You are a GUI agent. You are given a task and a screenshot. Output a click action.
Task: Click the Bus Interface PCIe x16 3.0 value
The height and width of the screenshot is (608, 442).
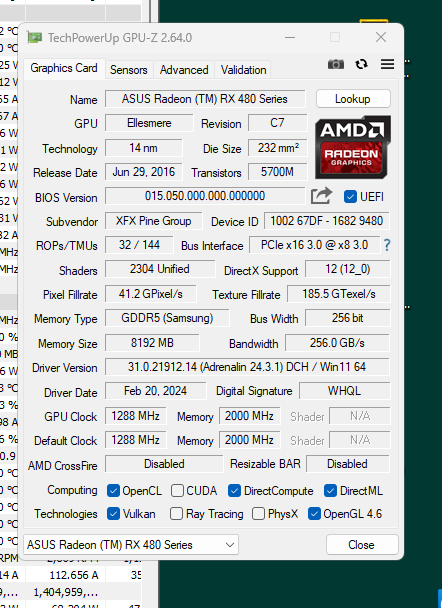[x=314, y=245]
